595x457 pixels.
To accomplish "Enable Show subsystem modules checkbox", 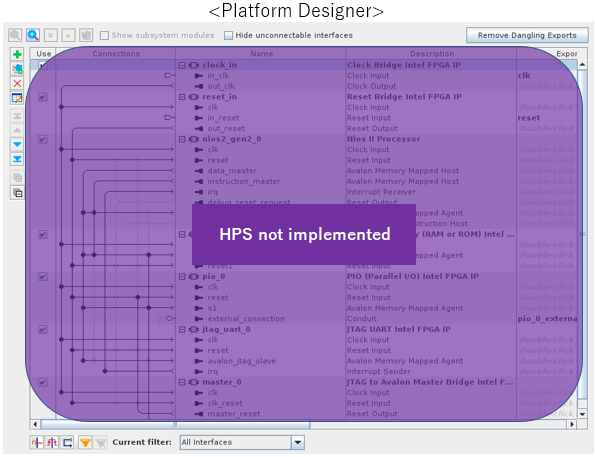I will pyautogui.click(x=104, y=35).
